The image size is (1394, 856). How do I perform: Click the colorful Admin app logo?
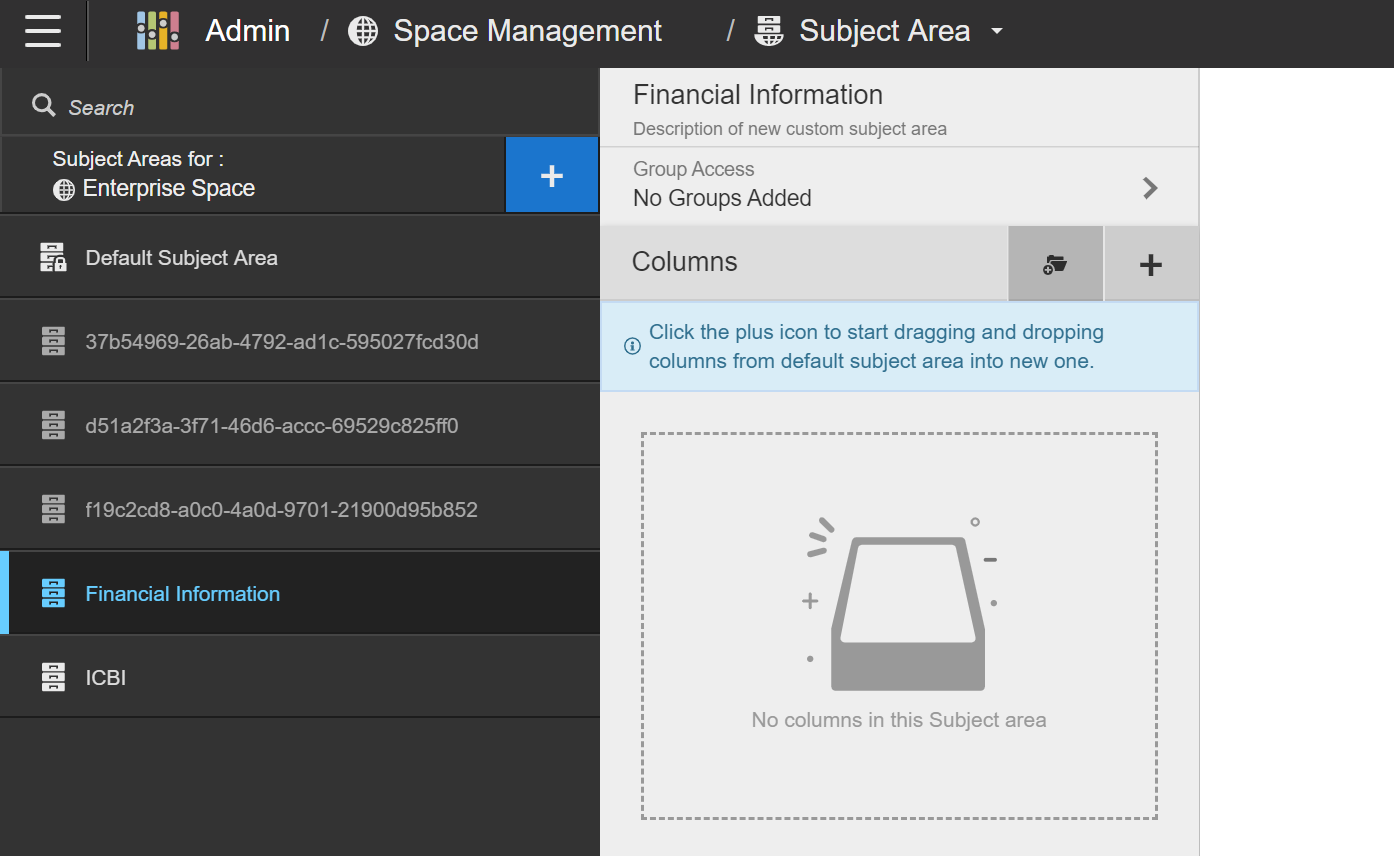[158, 31]
